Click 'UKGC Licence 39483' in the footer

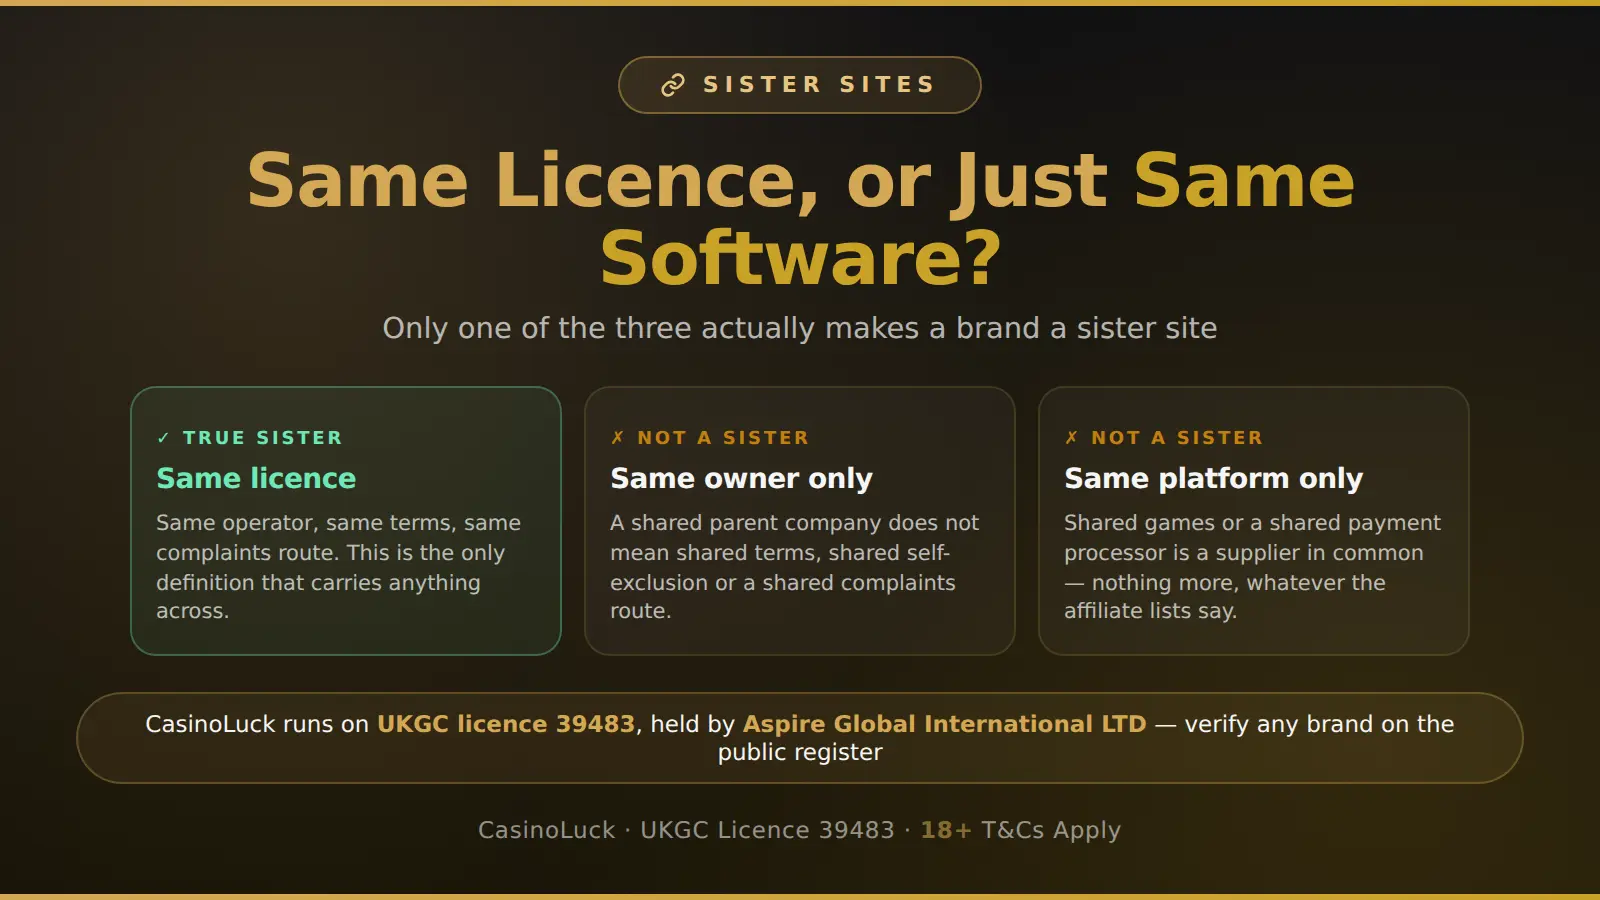pyautogui.click(x=767, y=830)
